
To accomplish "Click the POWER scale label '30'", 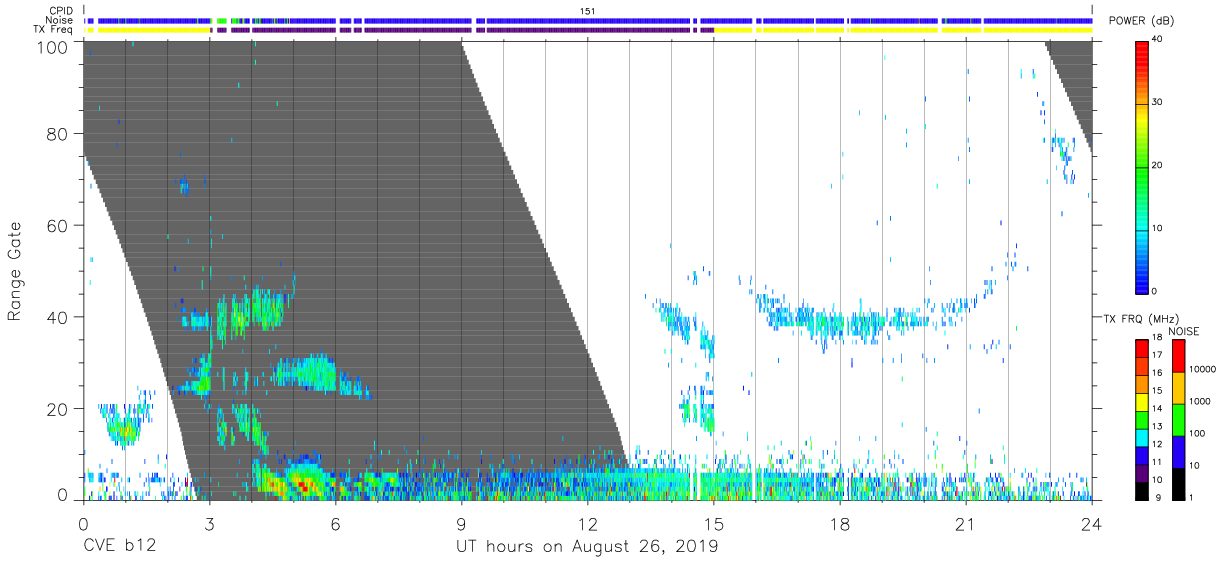I will point(1158,102).
